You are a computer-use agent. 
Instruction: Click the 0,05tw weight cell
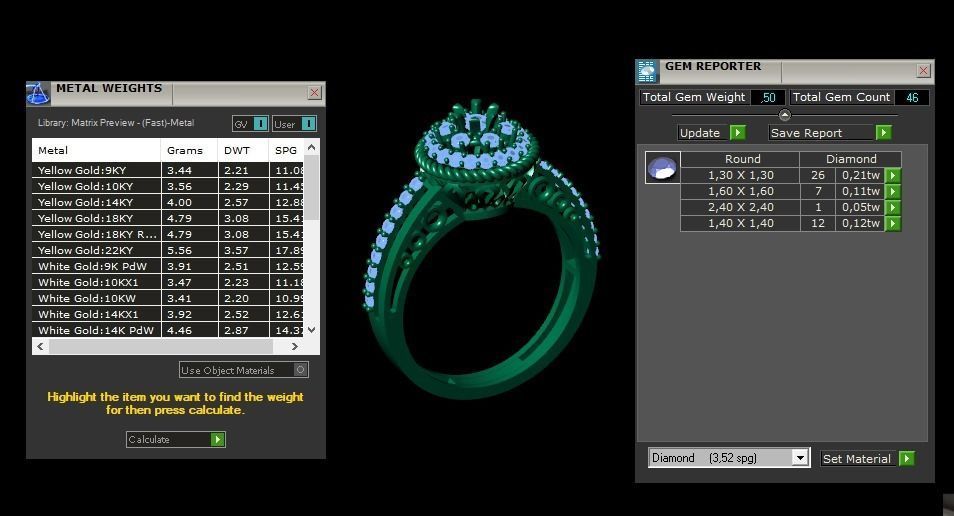pos(860,207)
